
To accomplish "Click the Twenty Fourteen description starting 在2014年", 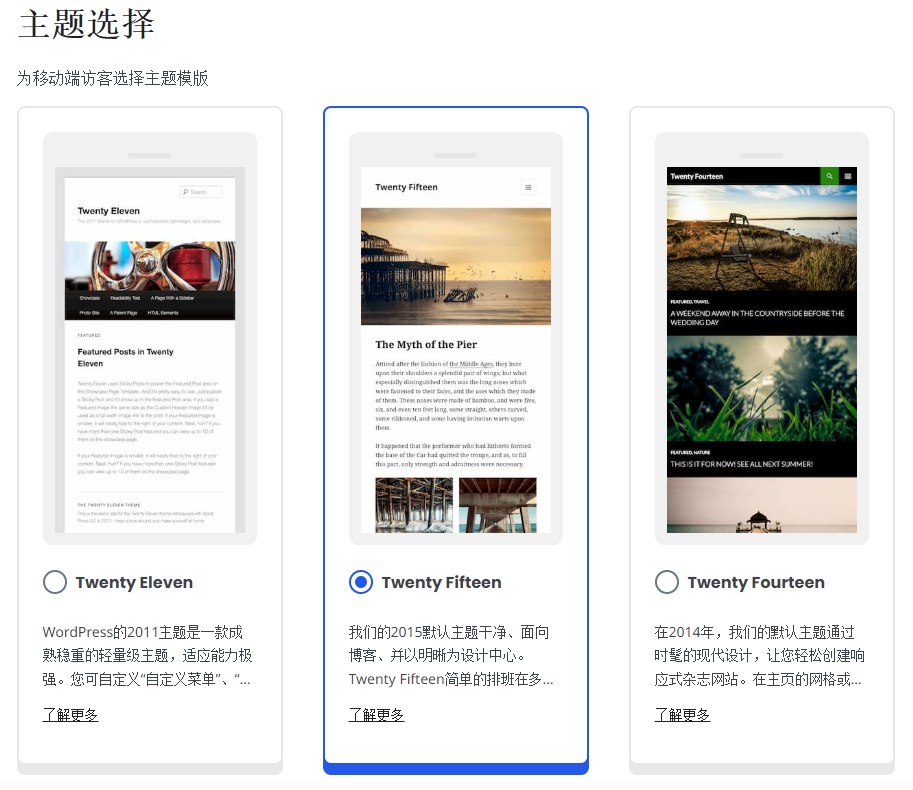I will coord(759,656).
